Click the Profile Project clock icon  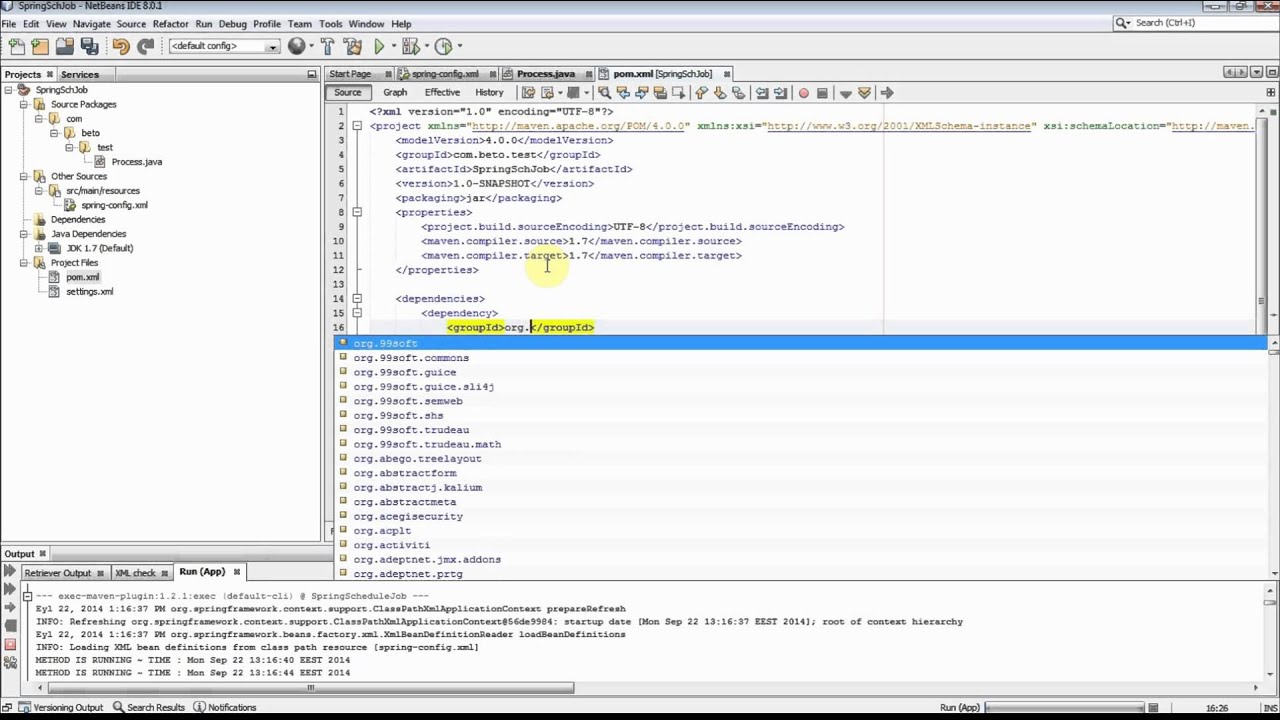pos(443,46)
